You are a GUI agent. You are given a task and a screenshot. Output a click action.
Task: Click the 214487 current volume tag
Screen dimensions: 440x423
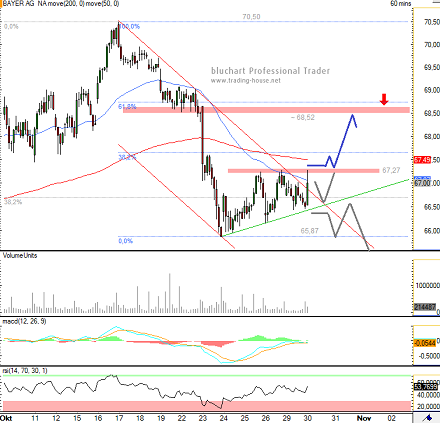click(x=425, y=307)
